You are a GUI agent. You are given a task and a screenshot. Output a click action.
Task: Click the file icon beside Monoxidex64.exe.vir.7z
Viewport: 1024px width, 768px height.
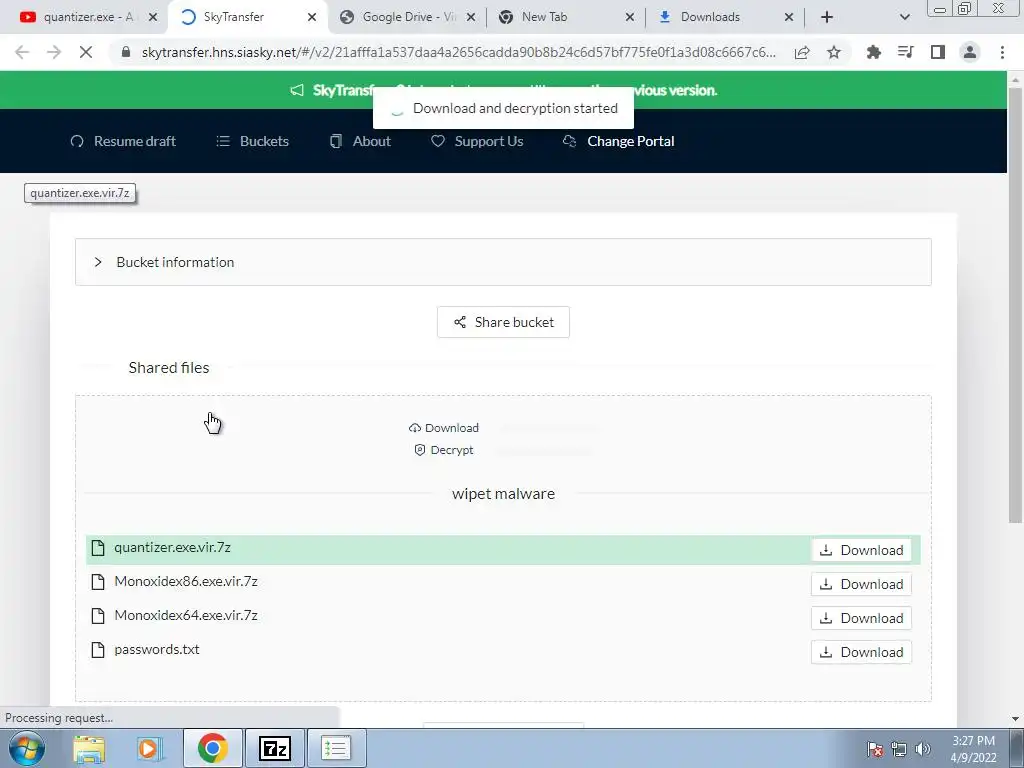click(98, 616)
